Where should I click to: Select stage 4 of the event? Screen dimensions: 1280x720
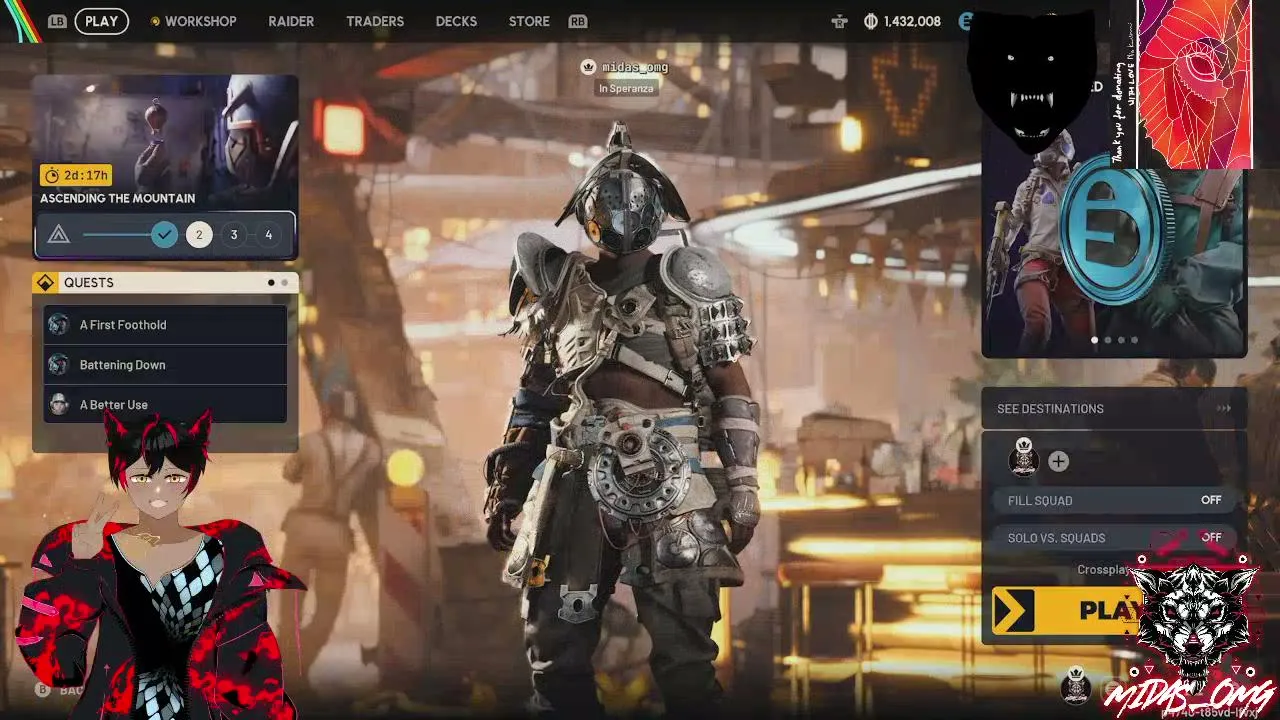[268, 235]
